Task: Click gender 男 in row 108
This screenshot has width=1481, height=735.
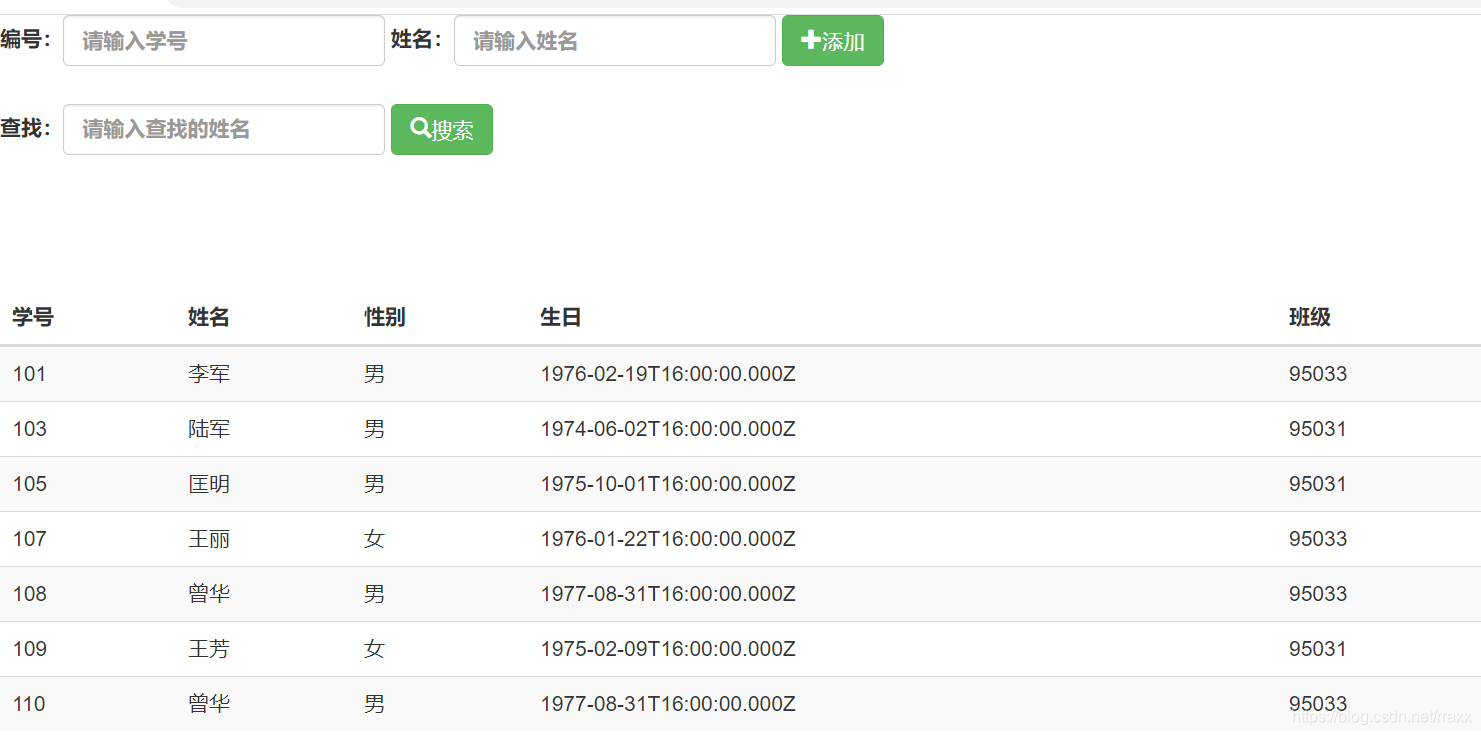Action: pyautogui.click(x=374, y=594)
